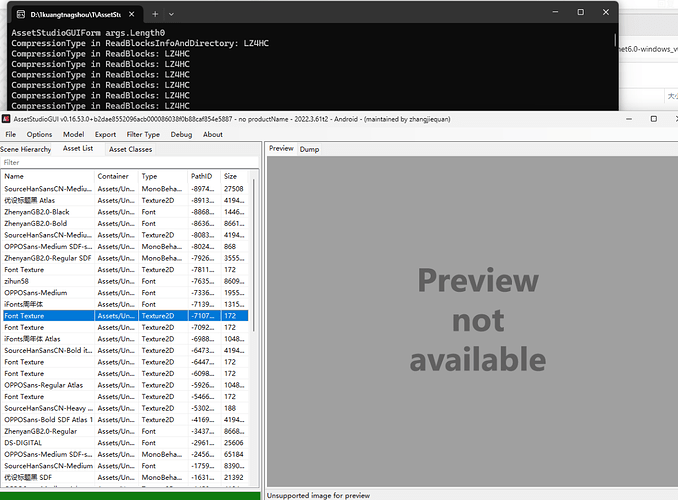Image resolution: width=678 pixels, height=500 pixels.
Task: Close the AssetStudio terminal tab
Action: point(130,14)
